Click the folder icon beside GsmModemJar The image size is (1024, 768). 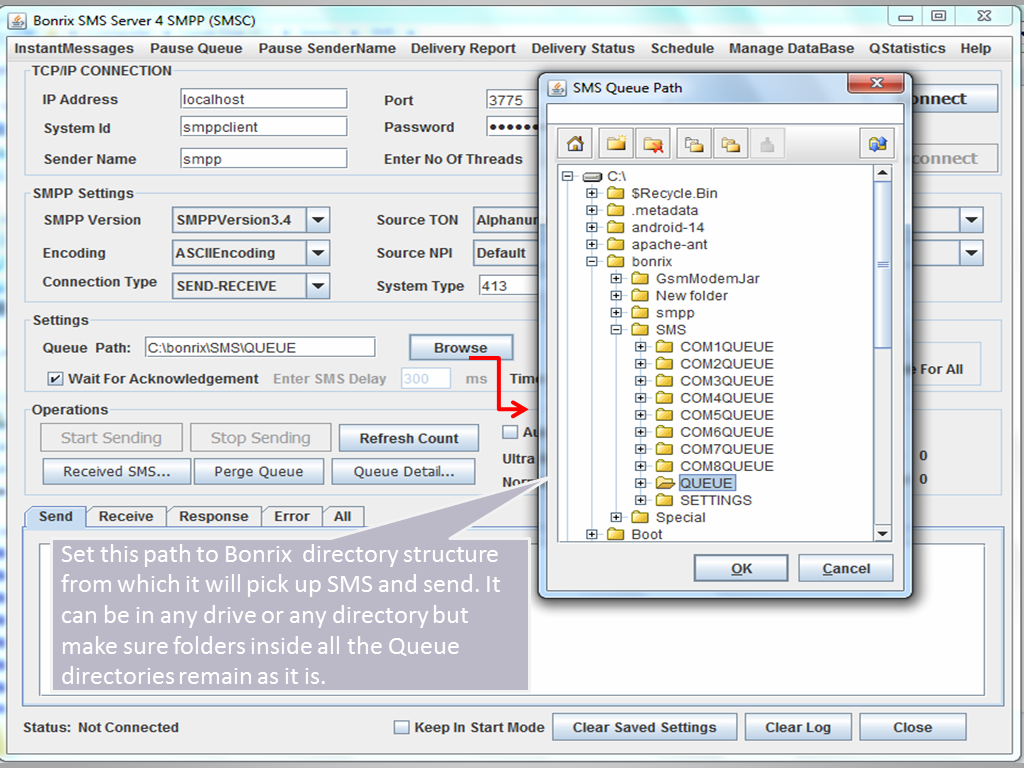click(640, 278)
